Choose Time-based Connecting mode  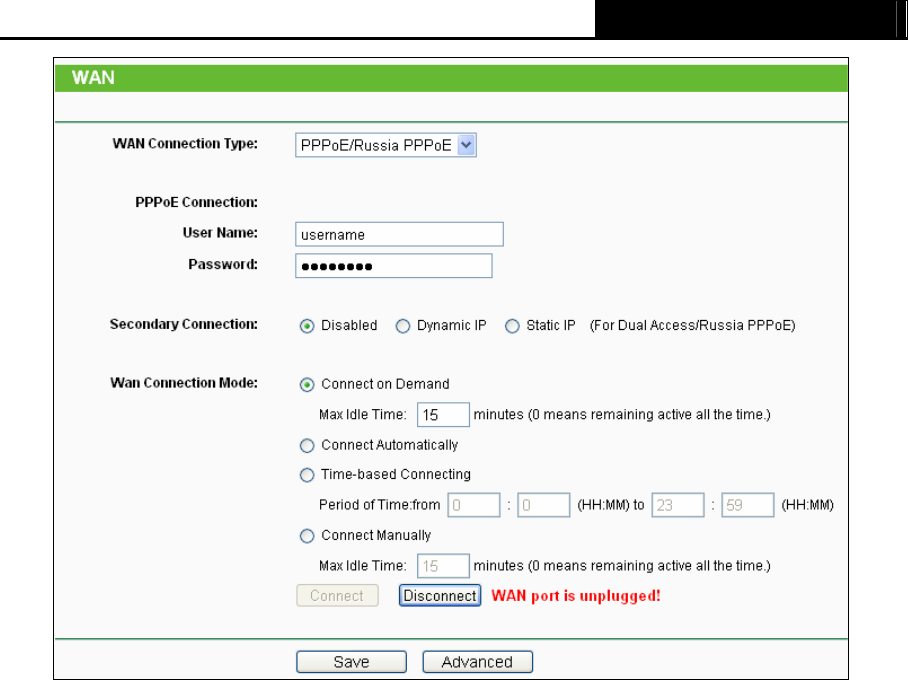307,475
